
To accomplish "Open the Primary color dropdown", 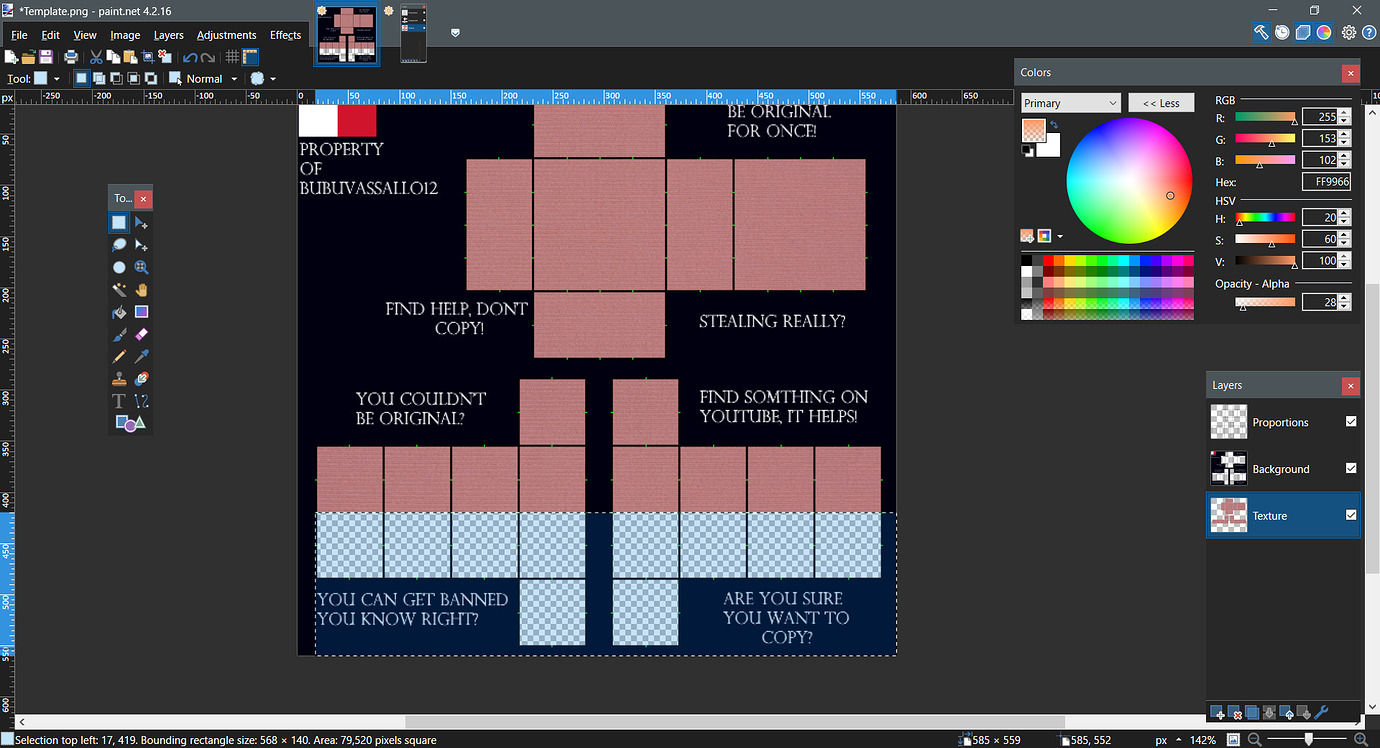I will pyautogui.click(x=1069, y=102).
